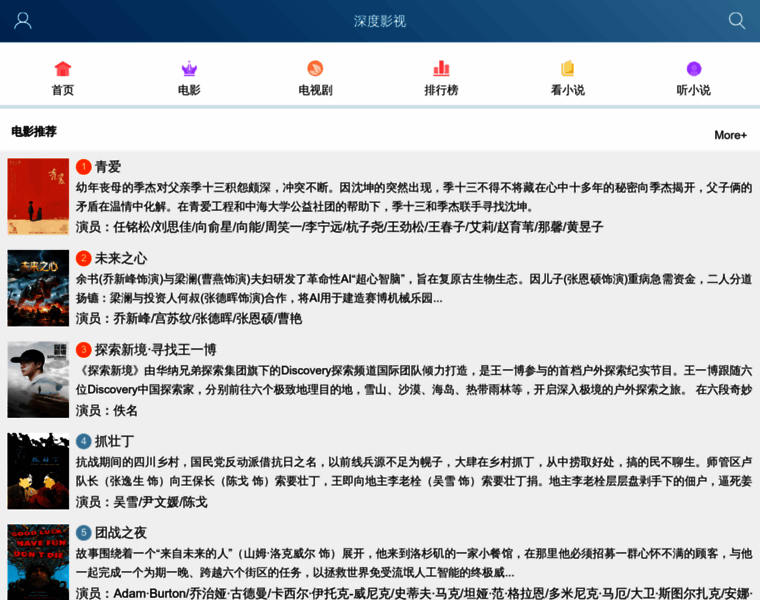Image resolution: width=760 pixels, height=600 pixels.
Task: Click the purple crown movie icon
Action: point(189,69)
